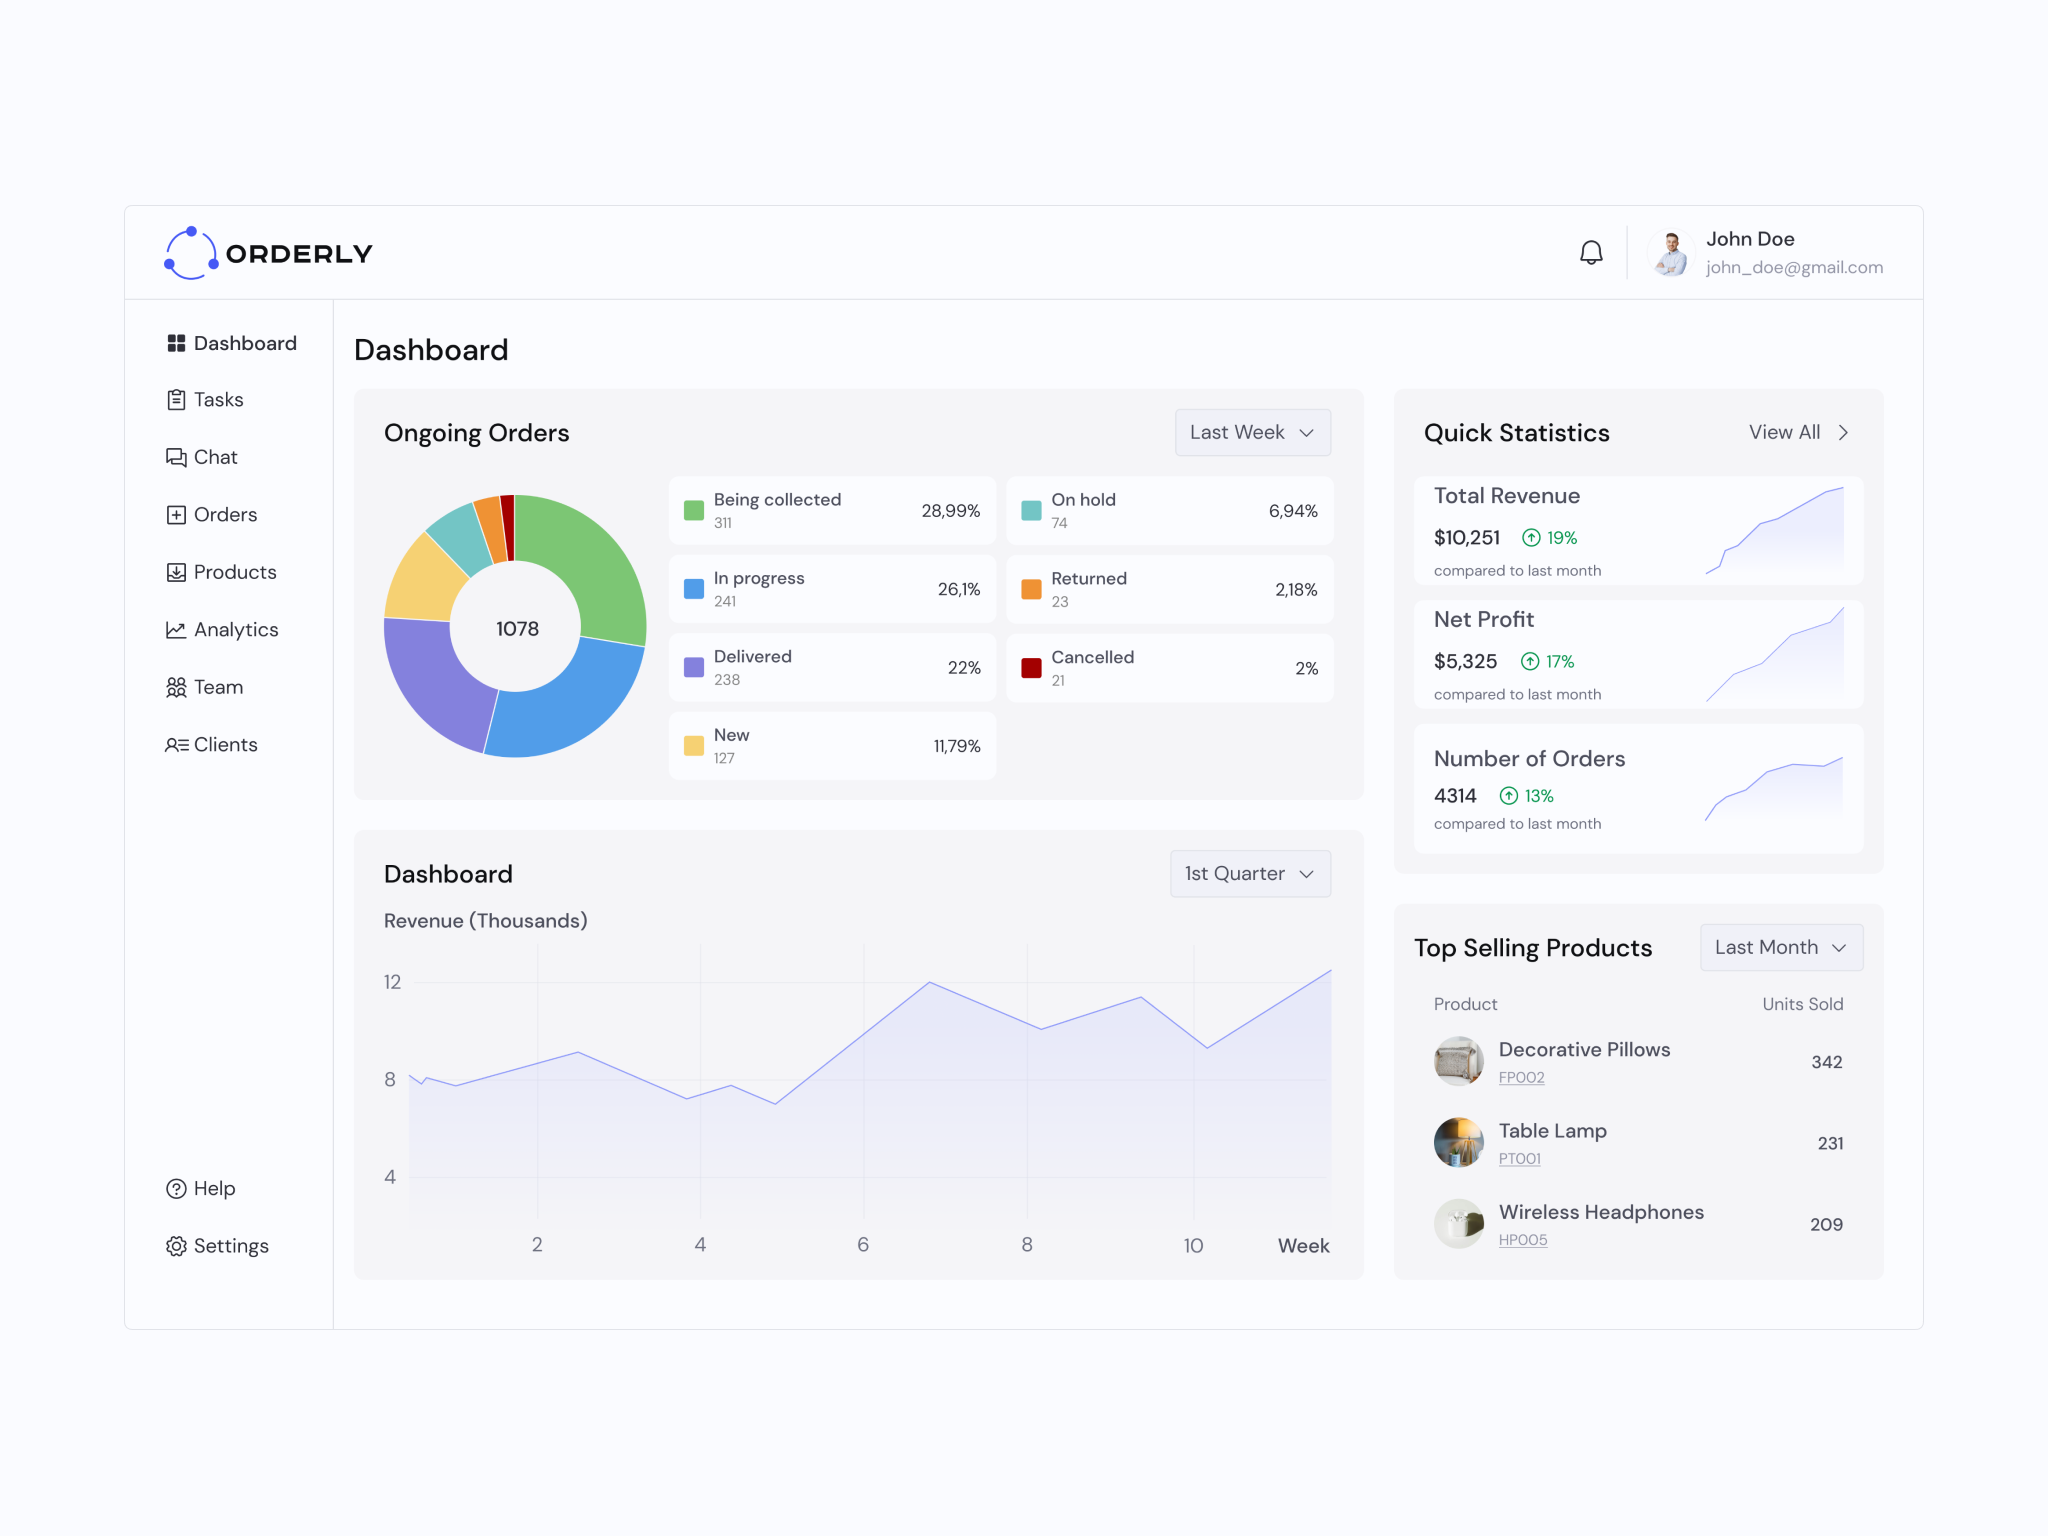Open the Dashboard menu item

[245, 343]
